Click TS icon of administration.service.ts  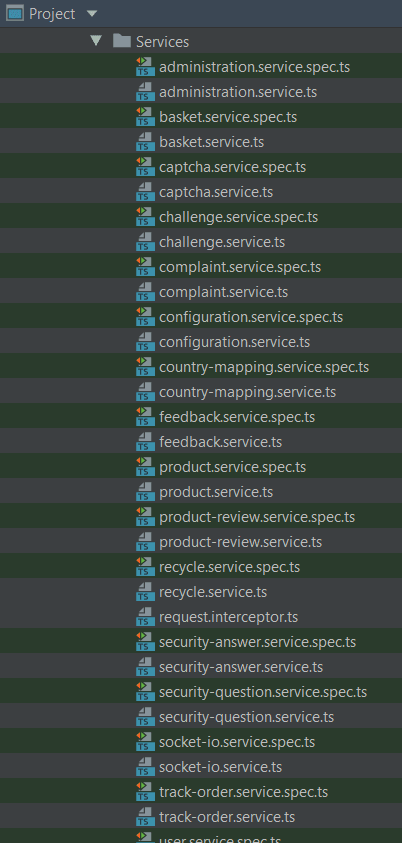click(x=143, y=92)
